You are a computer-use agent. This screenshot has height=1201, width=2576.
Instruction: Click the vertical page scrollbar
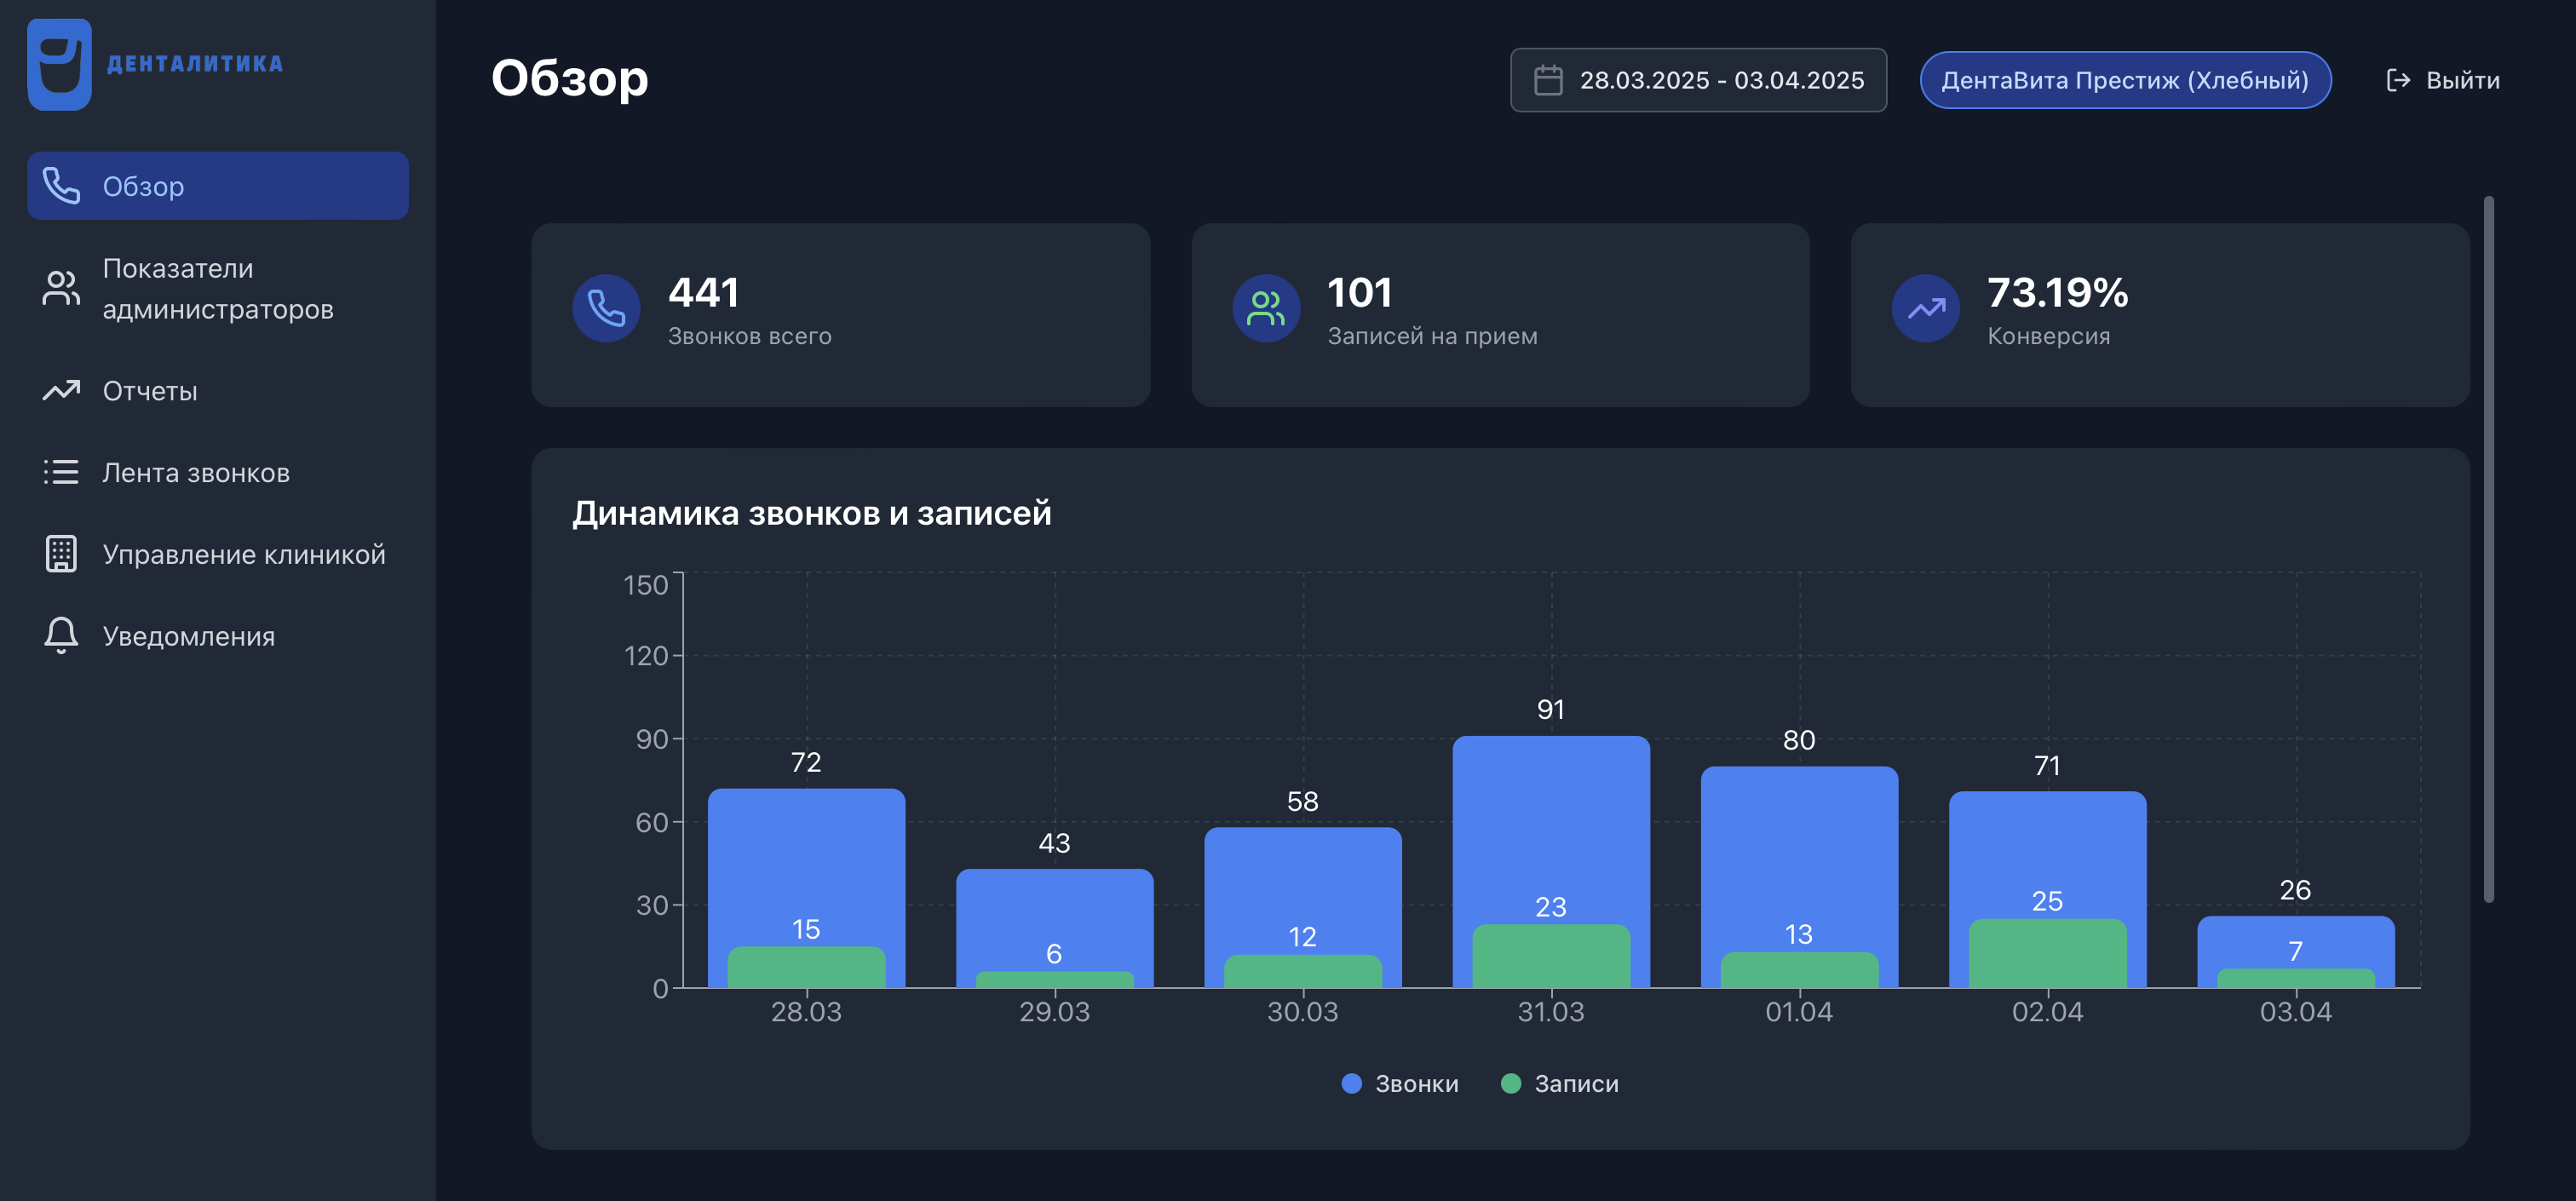[2488, 550]
